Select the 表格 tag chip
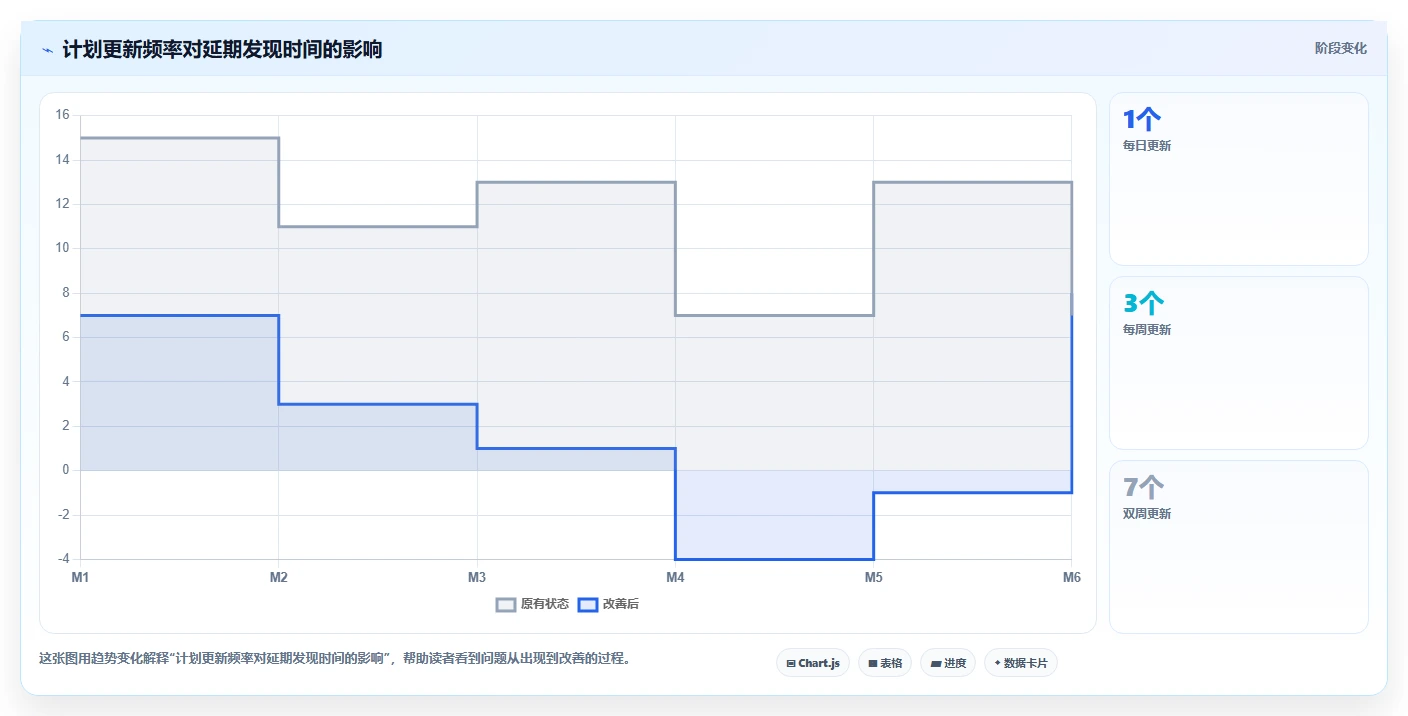This screenshot has width=1408, height=716. [885, 663]
